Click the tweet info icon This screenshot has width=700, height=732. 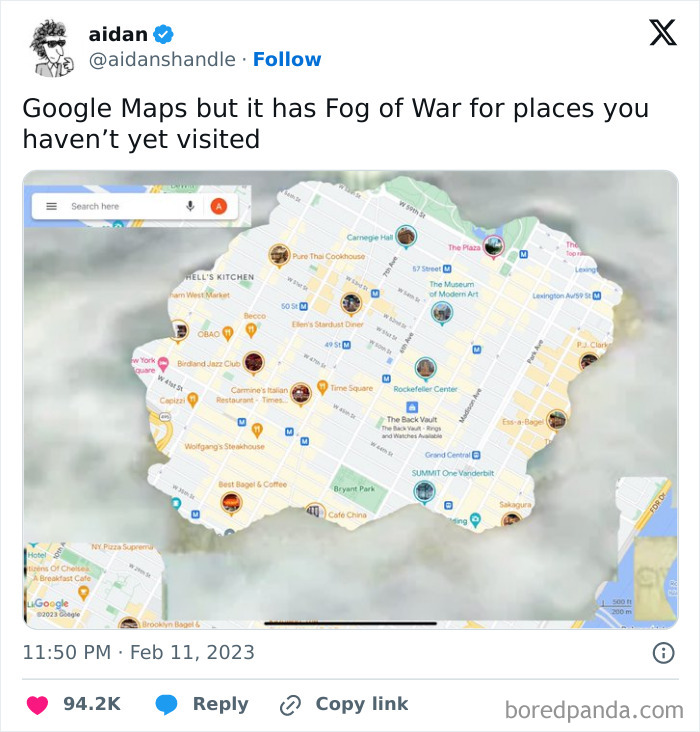point(663,653)
